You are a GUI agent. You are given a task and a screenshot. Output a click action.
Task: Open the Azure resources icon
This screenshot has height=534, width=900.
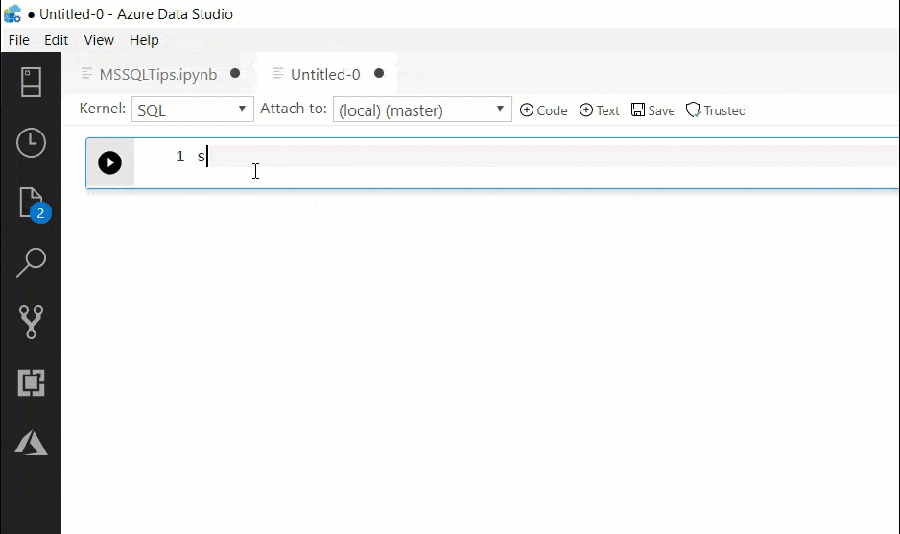(30, 443)
